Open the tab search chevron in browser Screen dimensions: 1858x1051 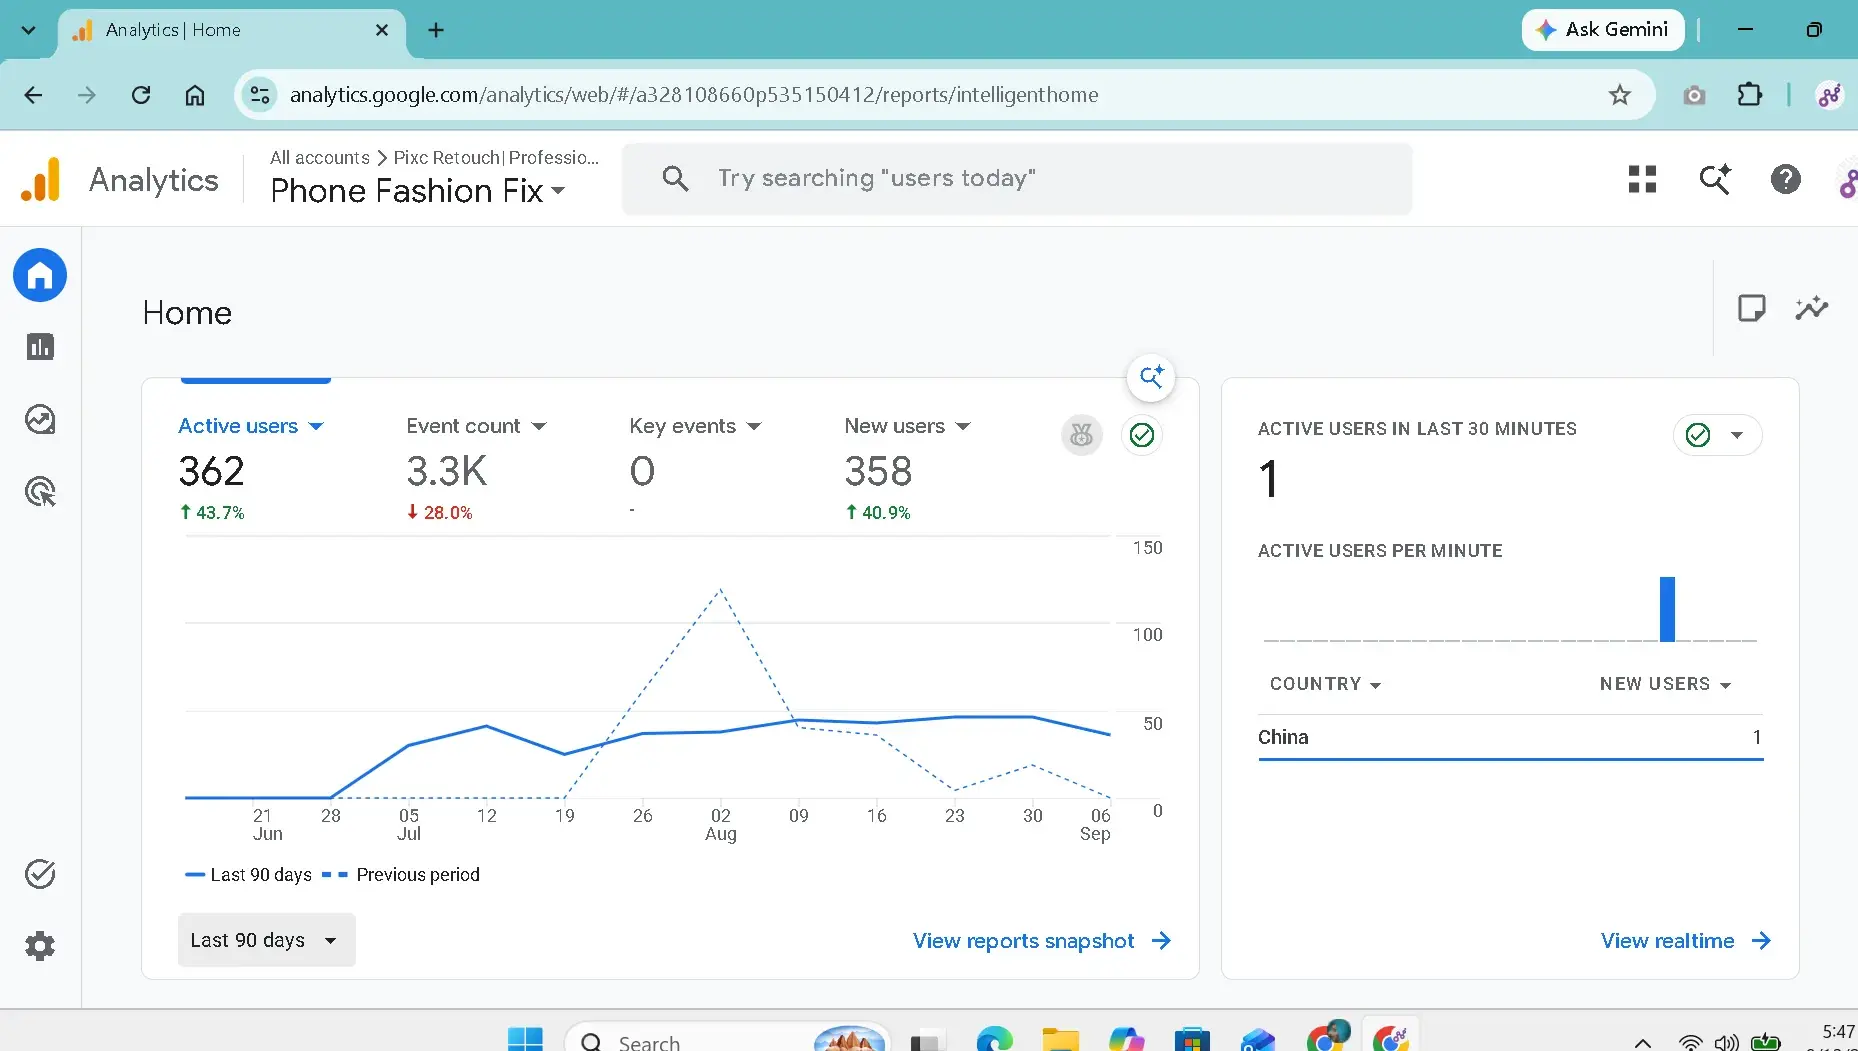pos(28,30)
